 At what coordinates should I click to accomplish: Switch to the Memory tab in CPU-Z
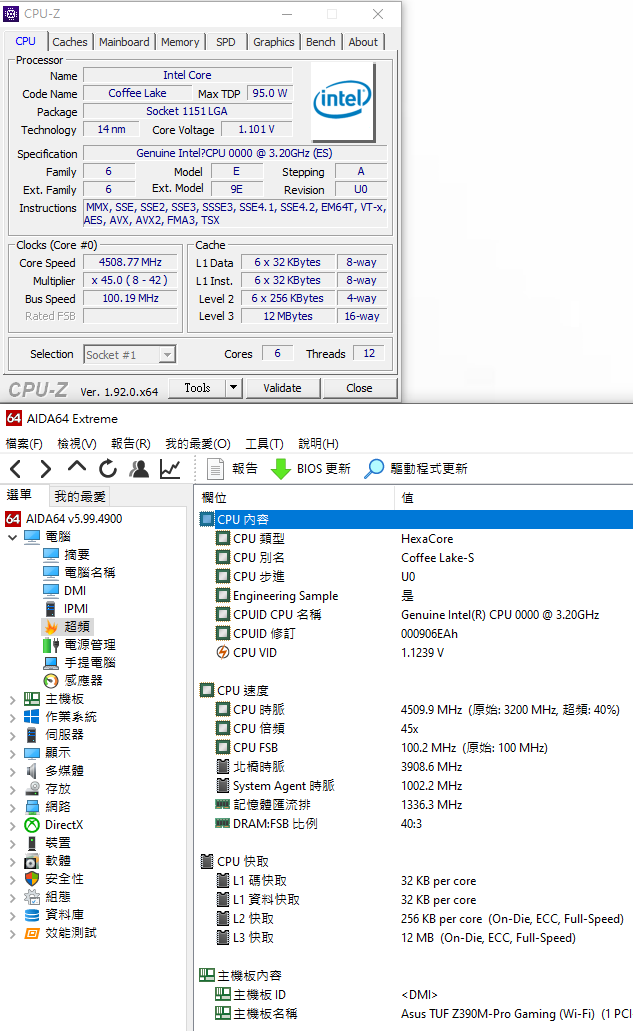pyautogui.click(x=180, y=42)
